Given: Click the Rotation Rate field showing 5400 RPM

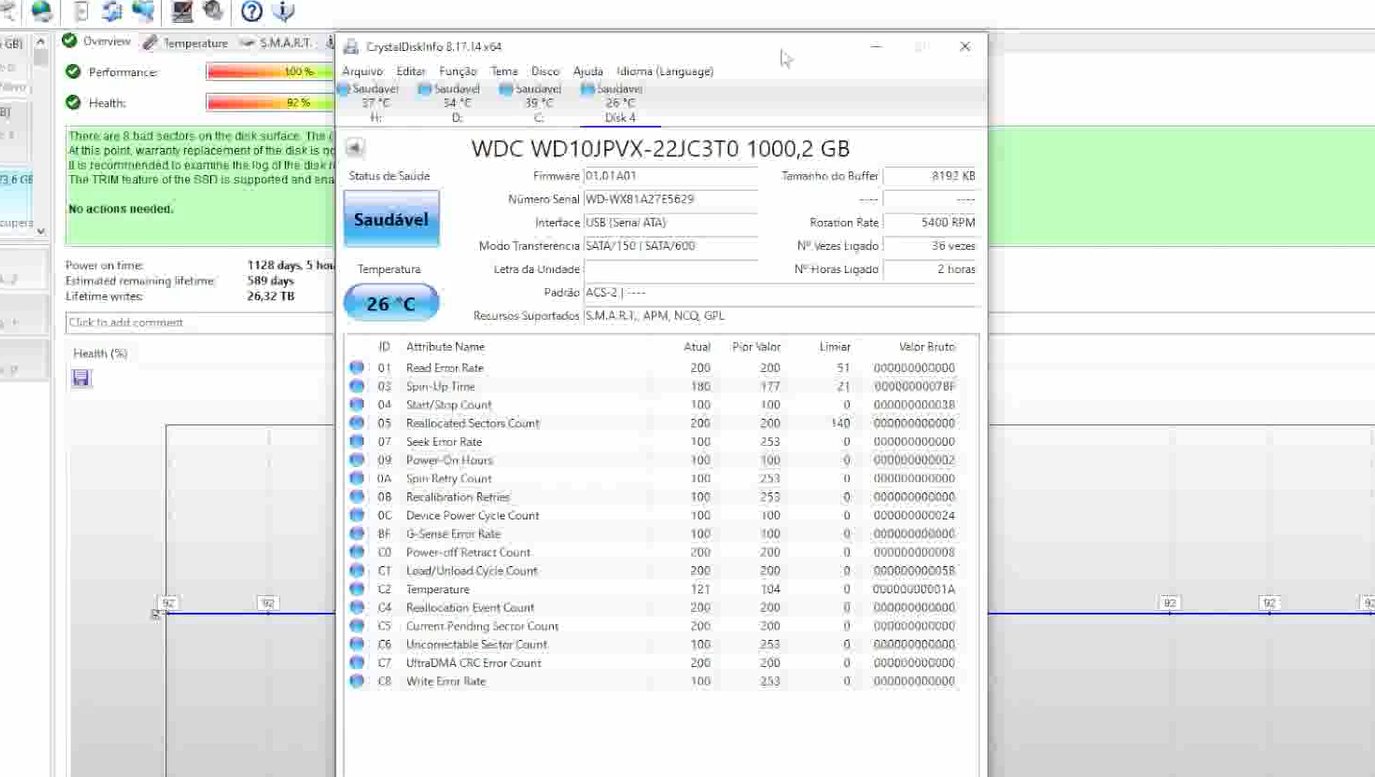Looking at the screenshot, I should click(x=931, y=222).
